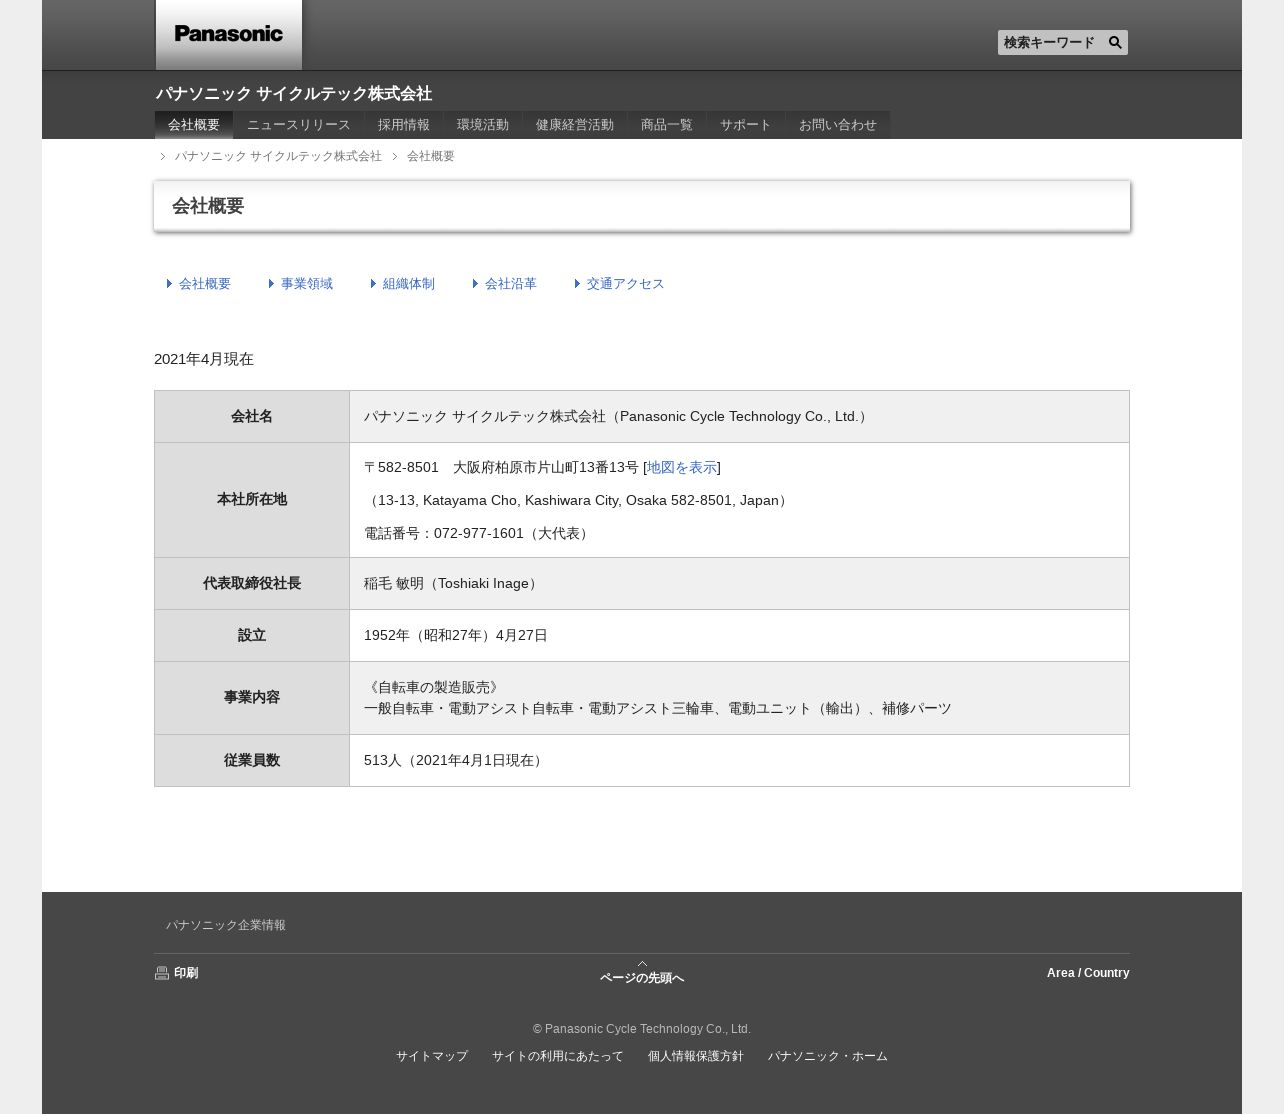
Task: Click the copyright Panasonic Cycle Technology text
Action: (642, 1029)
